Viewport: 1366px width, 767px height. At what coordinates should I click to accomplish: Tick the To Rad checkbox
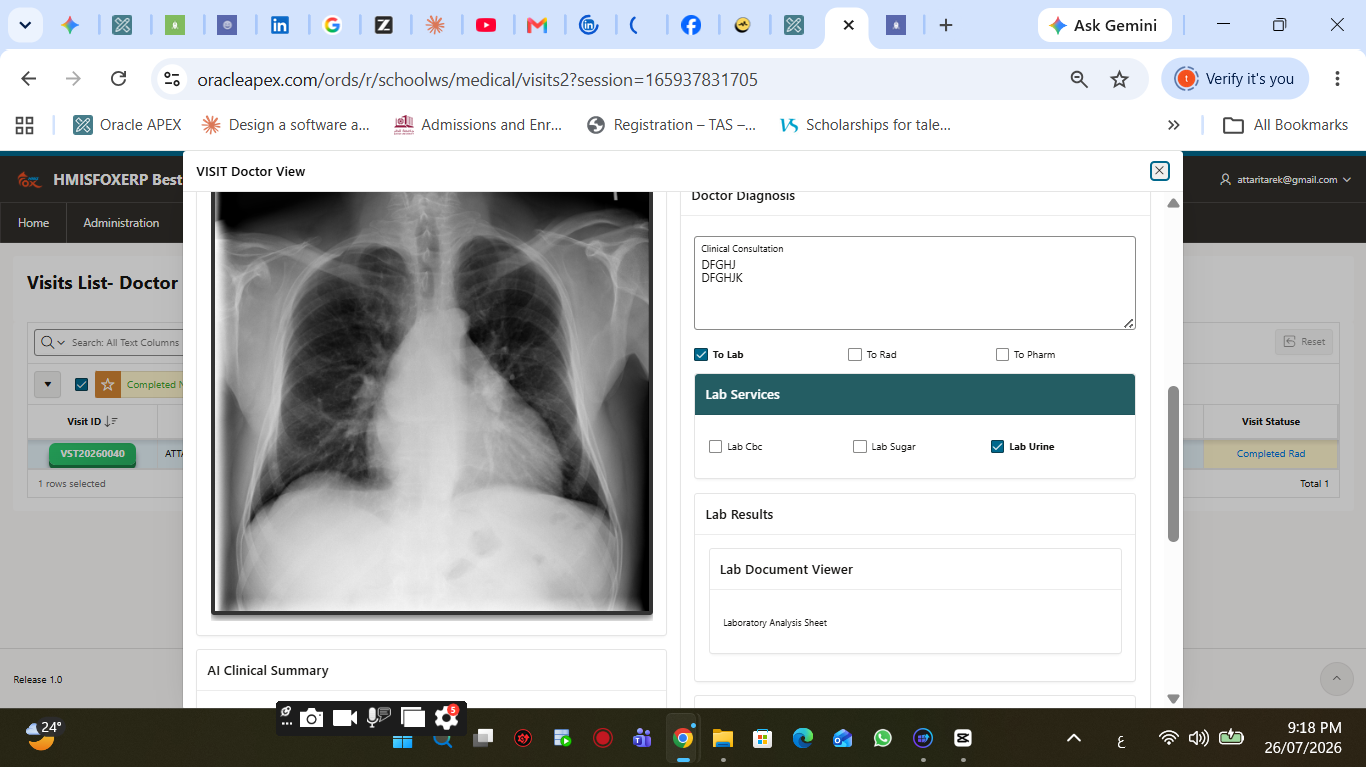pyautogui.click(x=855, y=354)
